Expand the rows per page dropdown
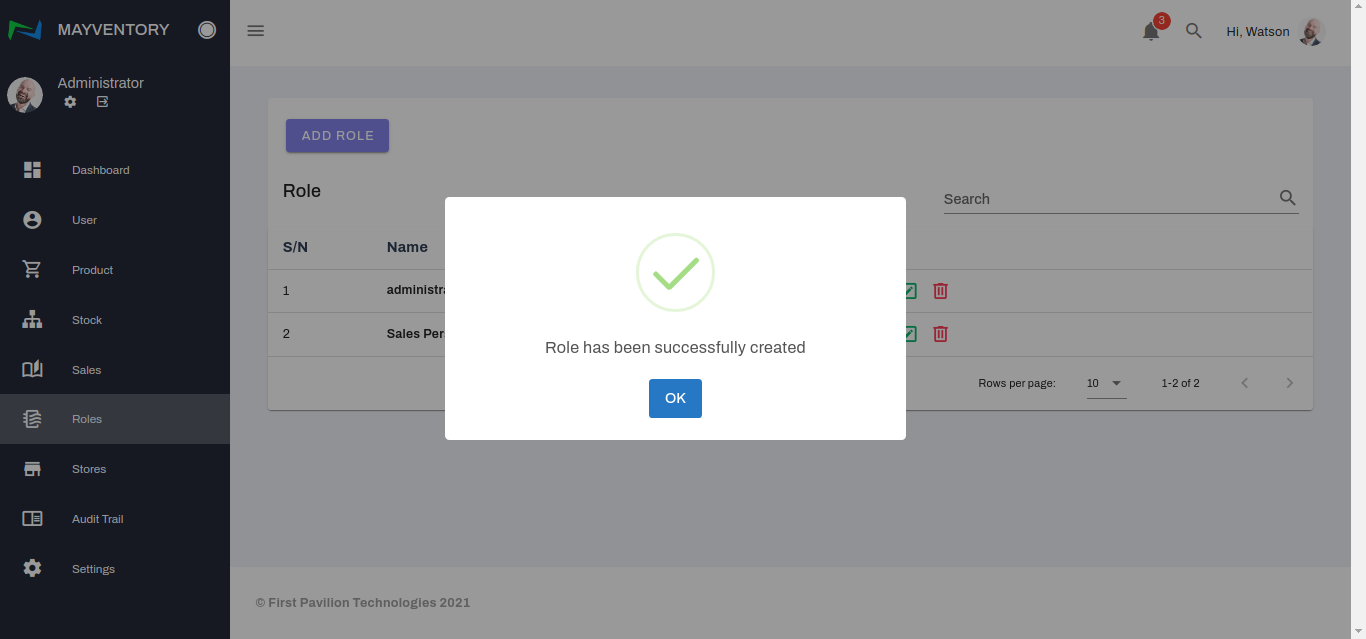The height and width of the screenshot is (639, 1366). coord(1106,383)
